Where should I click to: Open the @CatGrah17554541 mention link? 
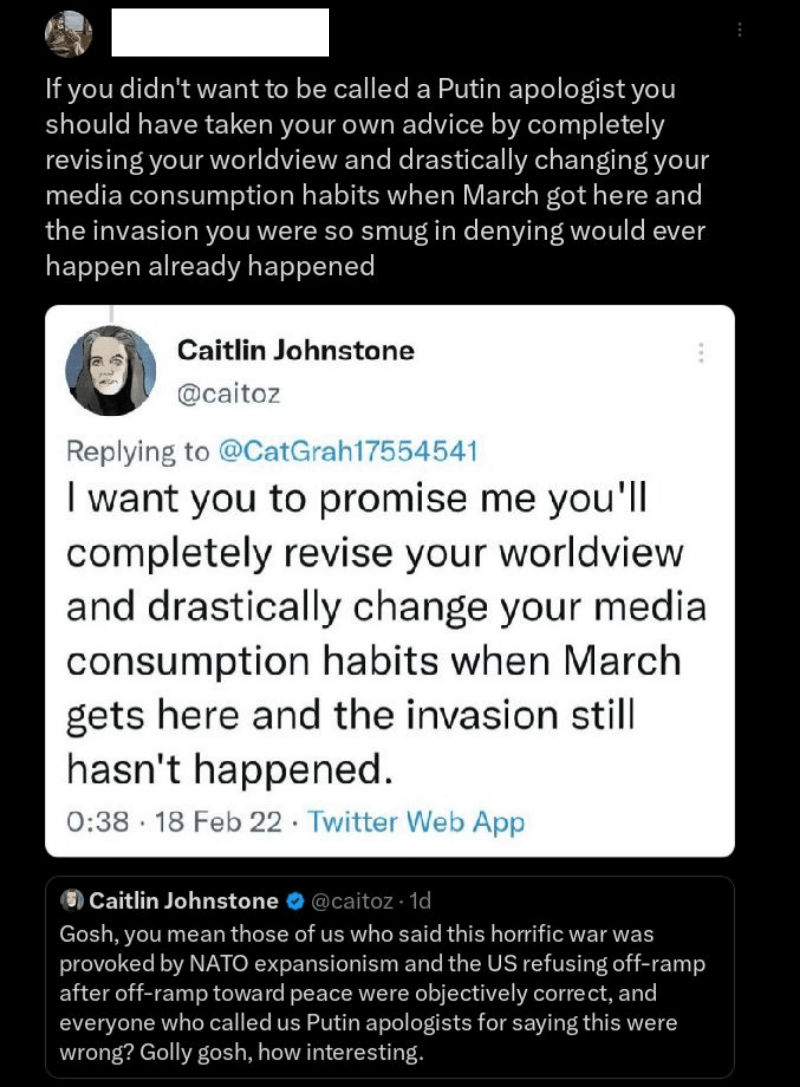point(348,451)
